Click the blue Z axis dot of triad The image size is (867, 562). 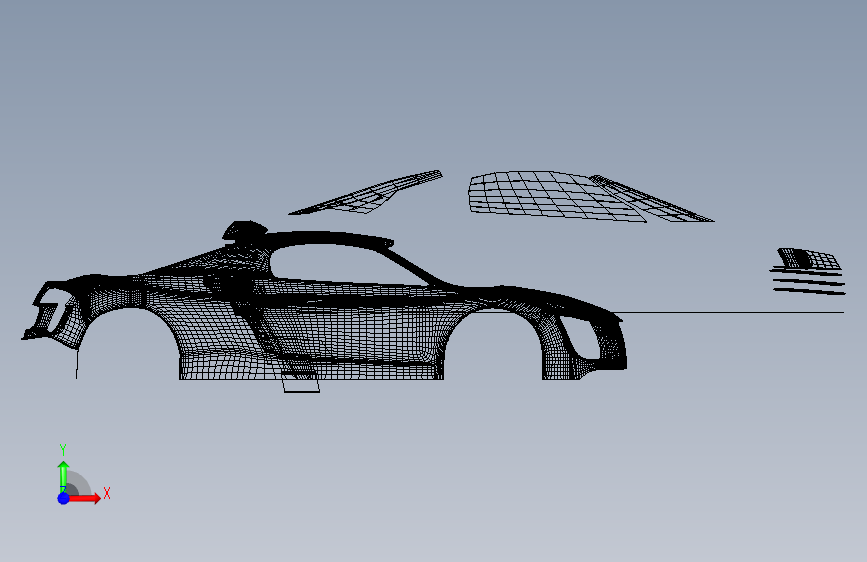(x=64, y=498)
